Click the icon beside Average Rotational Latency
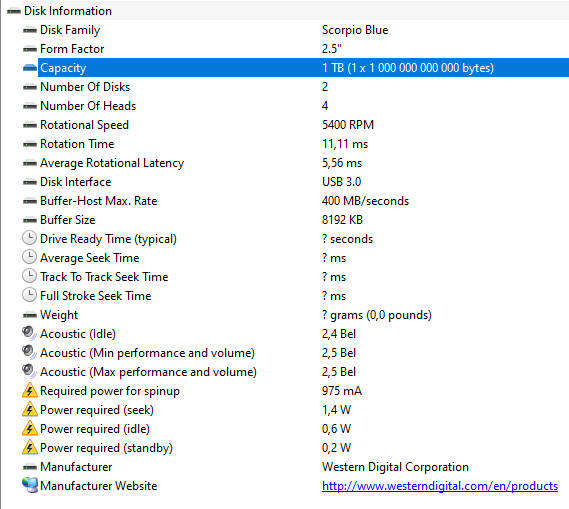 (30, 163)
